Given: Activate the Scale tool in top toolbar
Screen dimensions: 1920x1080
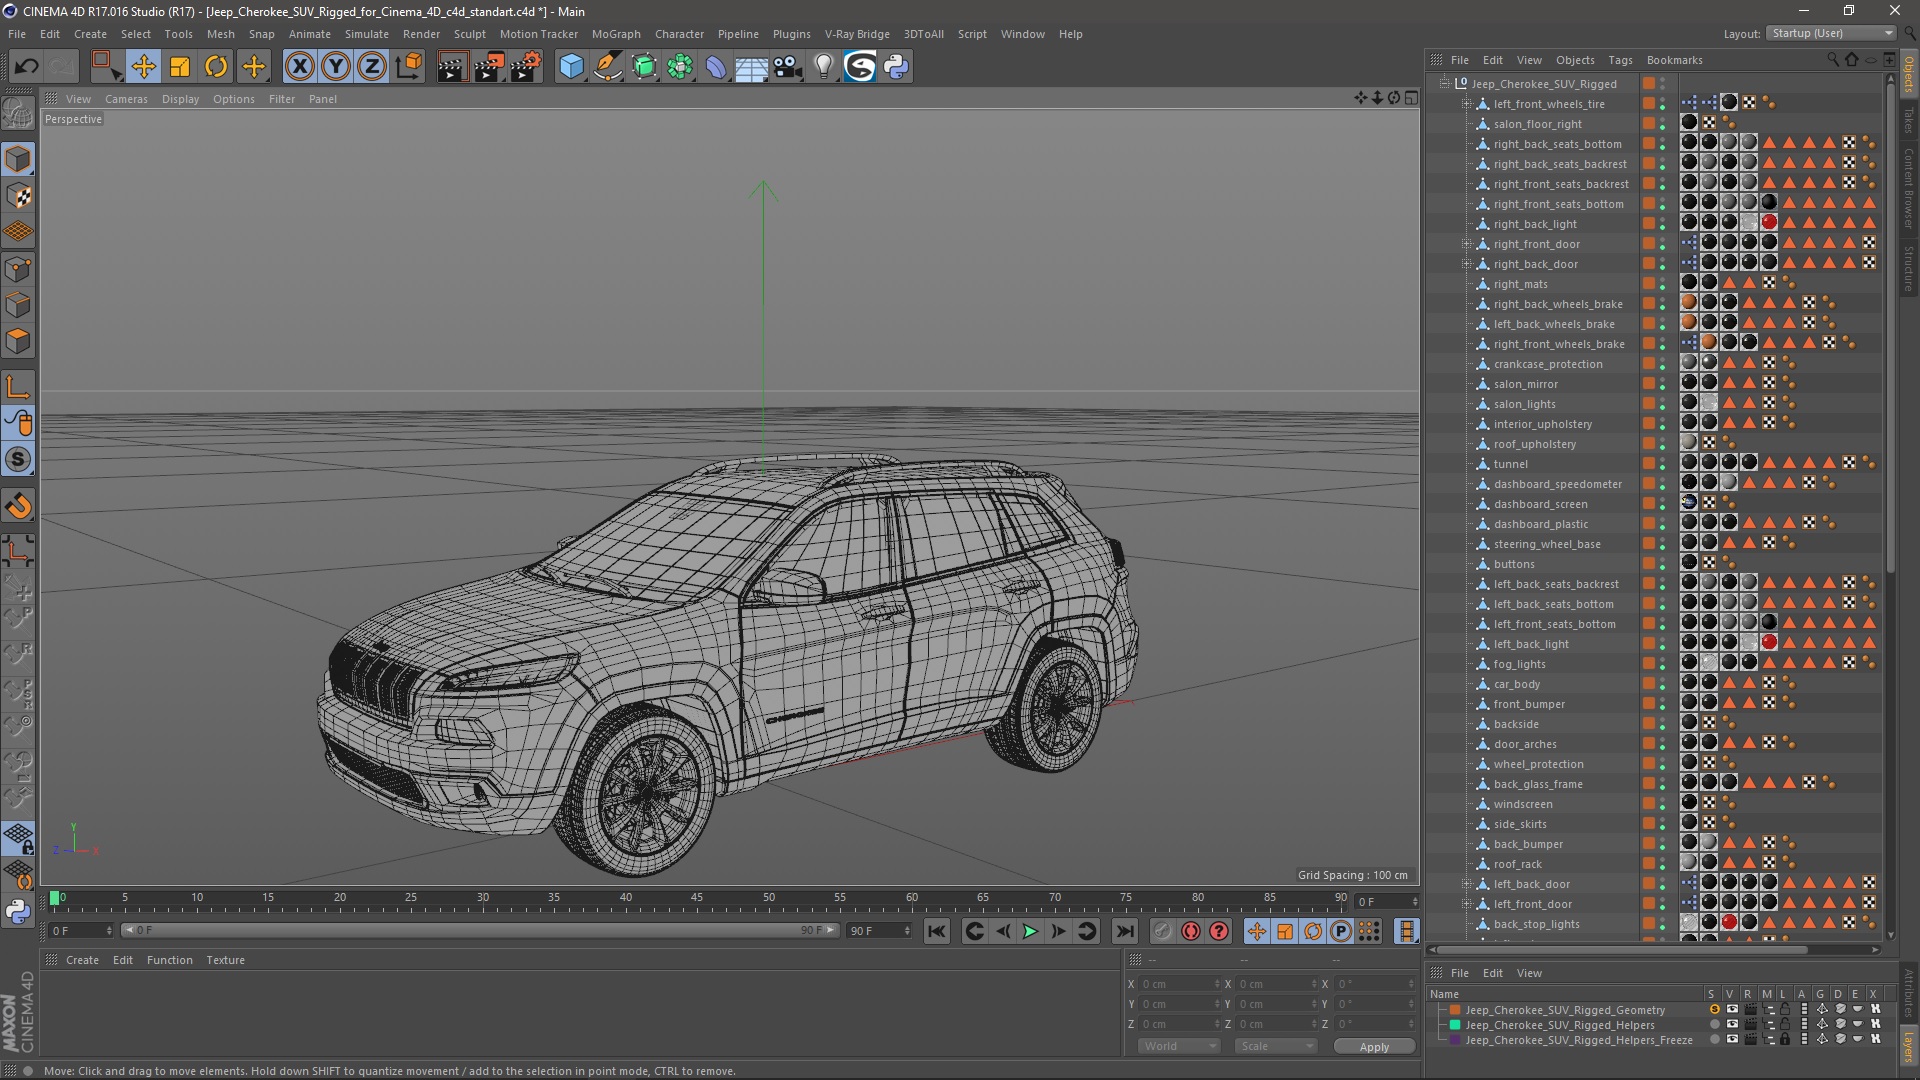Looking at the screenshot, I should [180, 67].
